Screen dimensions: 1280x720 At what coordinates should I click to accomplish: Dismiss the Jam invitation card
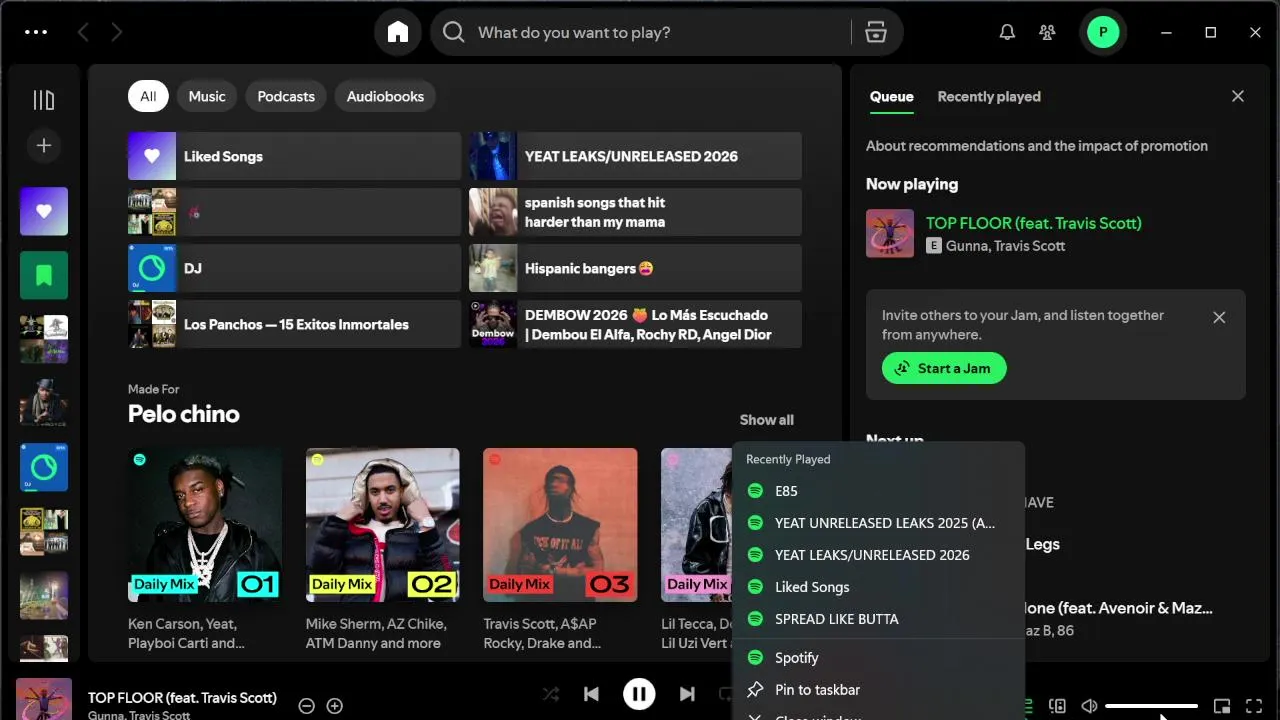1219,317
